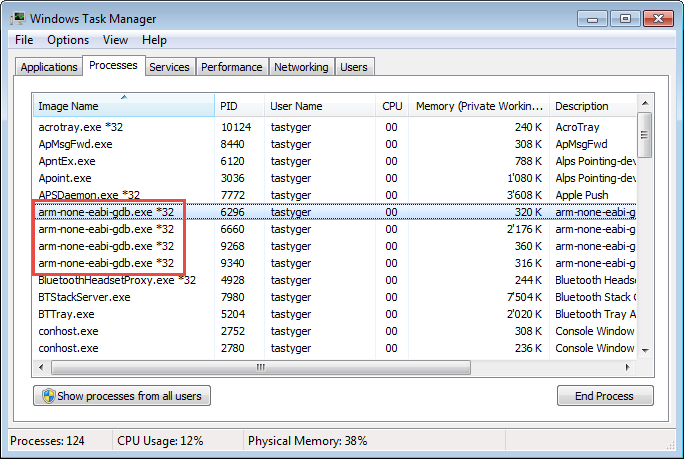Sort by CPU column header
Image resolution: width=684 pixels, height=459 pixels.
(392, 106)
